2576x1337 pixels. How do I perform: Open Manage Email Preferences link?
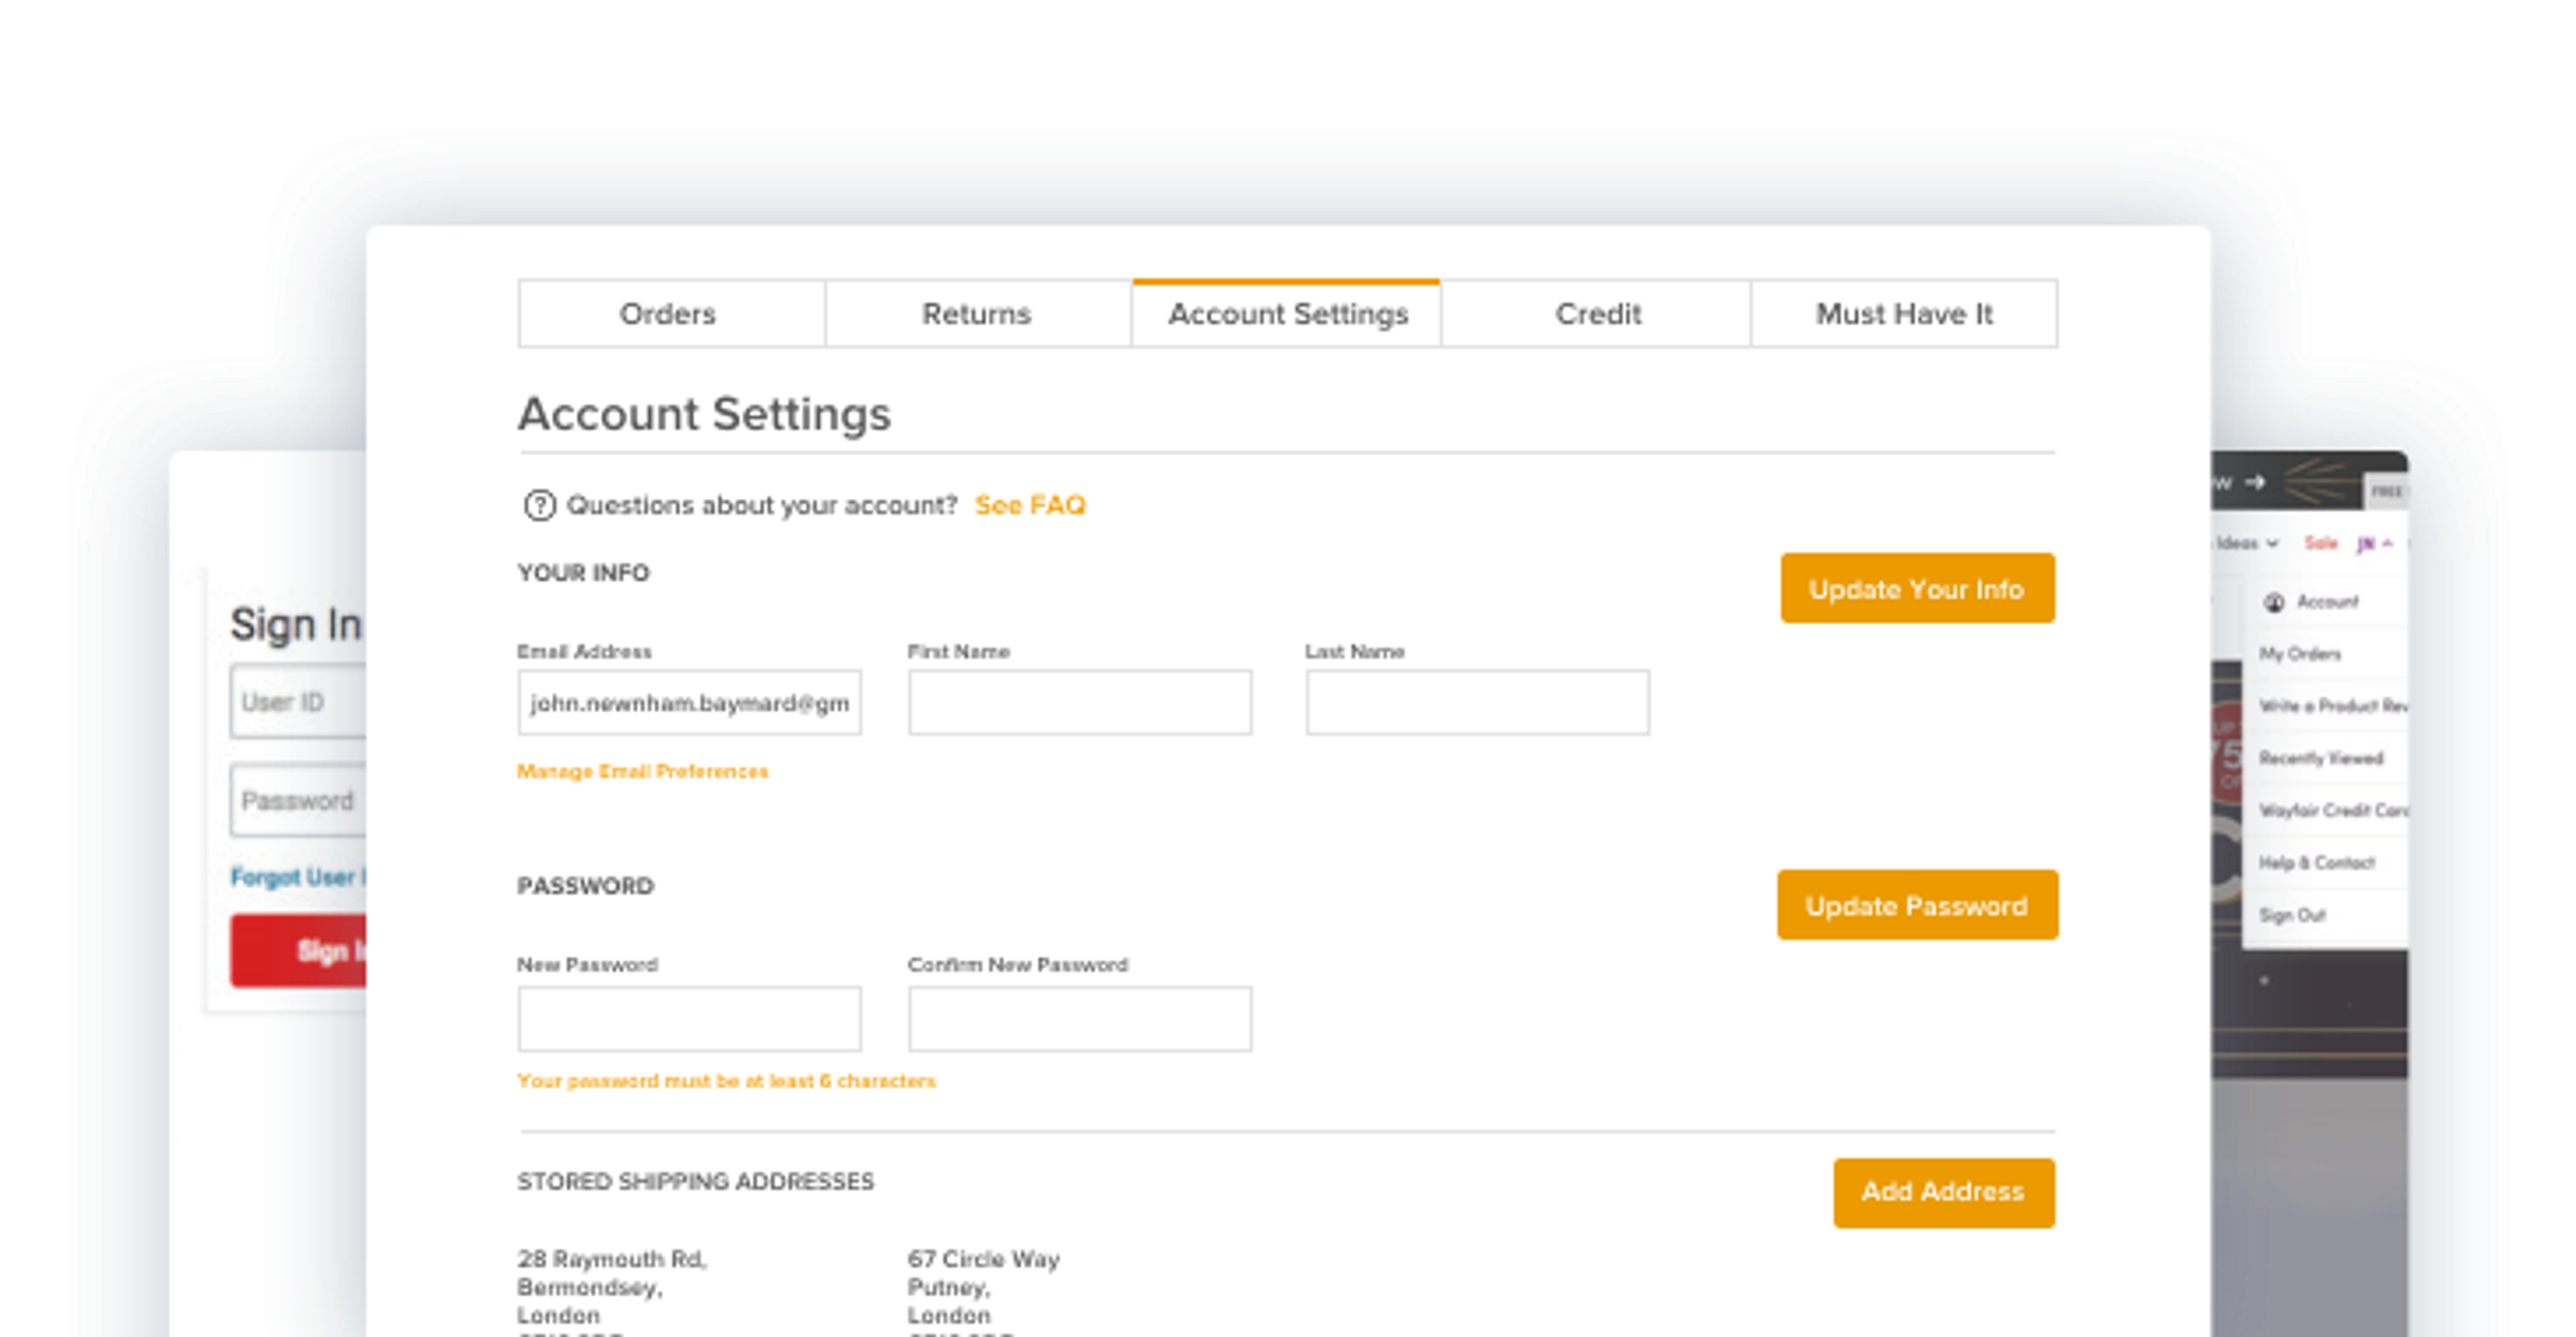point(642,771)
